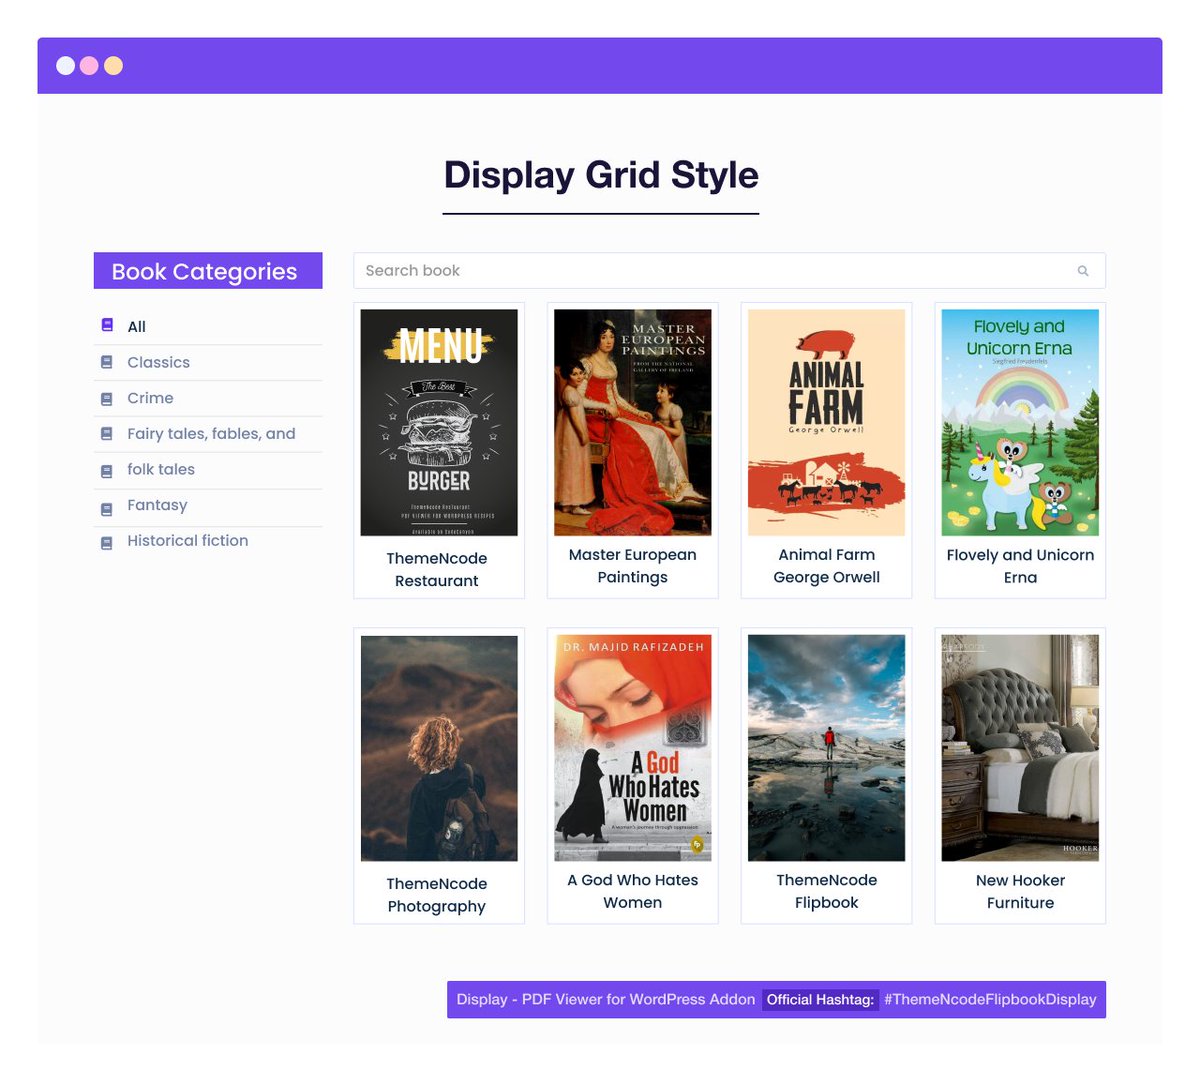Select the All category
This screenshot has width=1200, height=1085.
coord(136,326)
